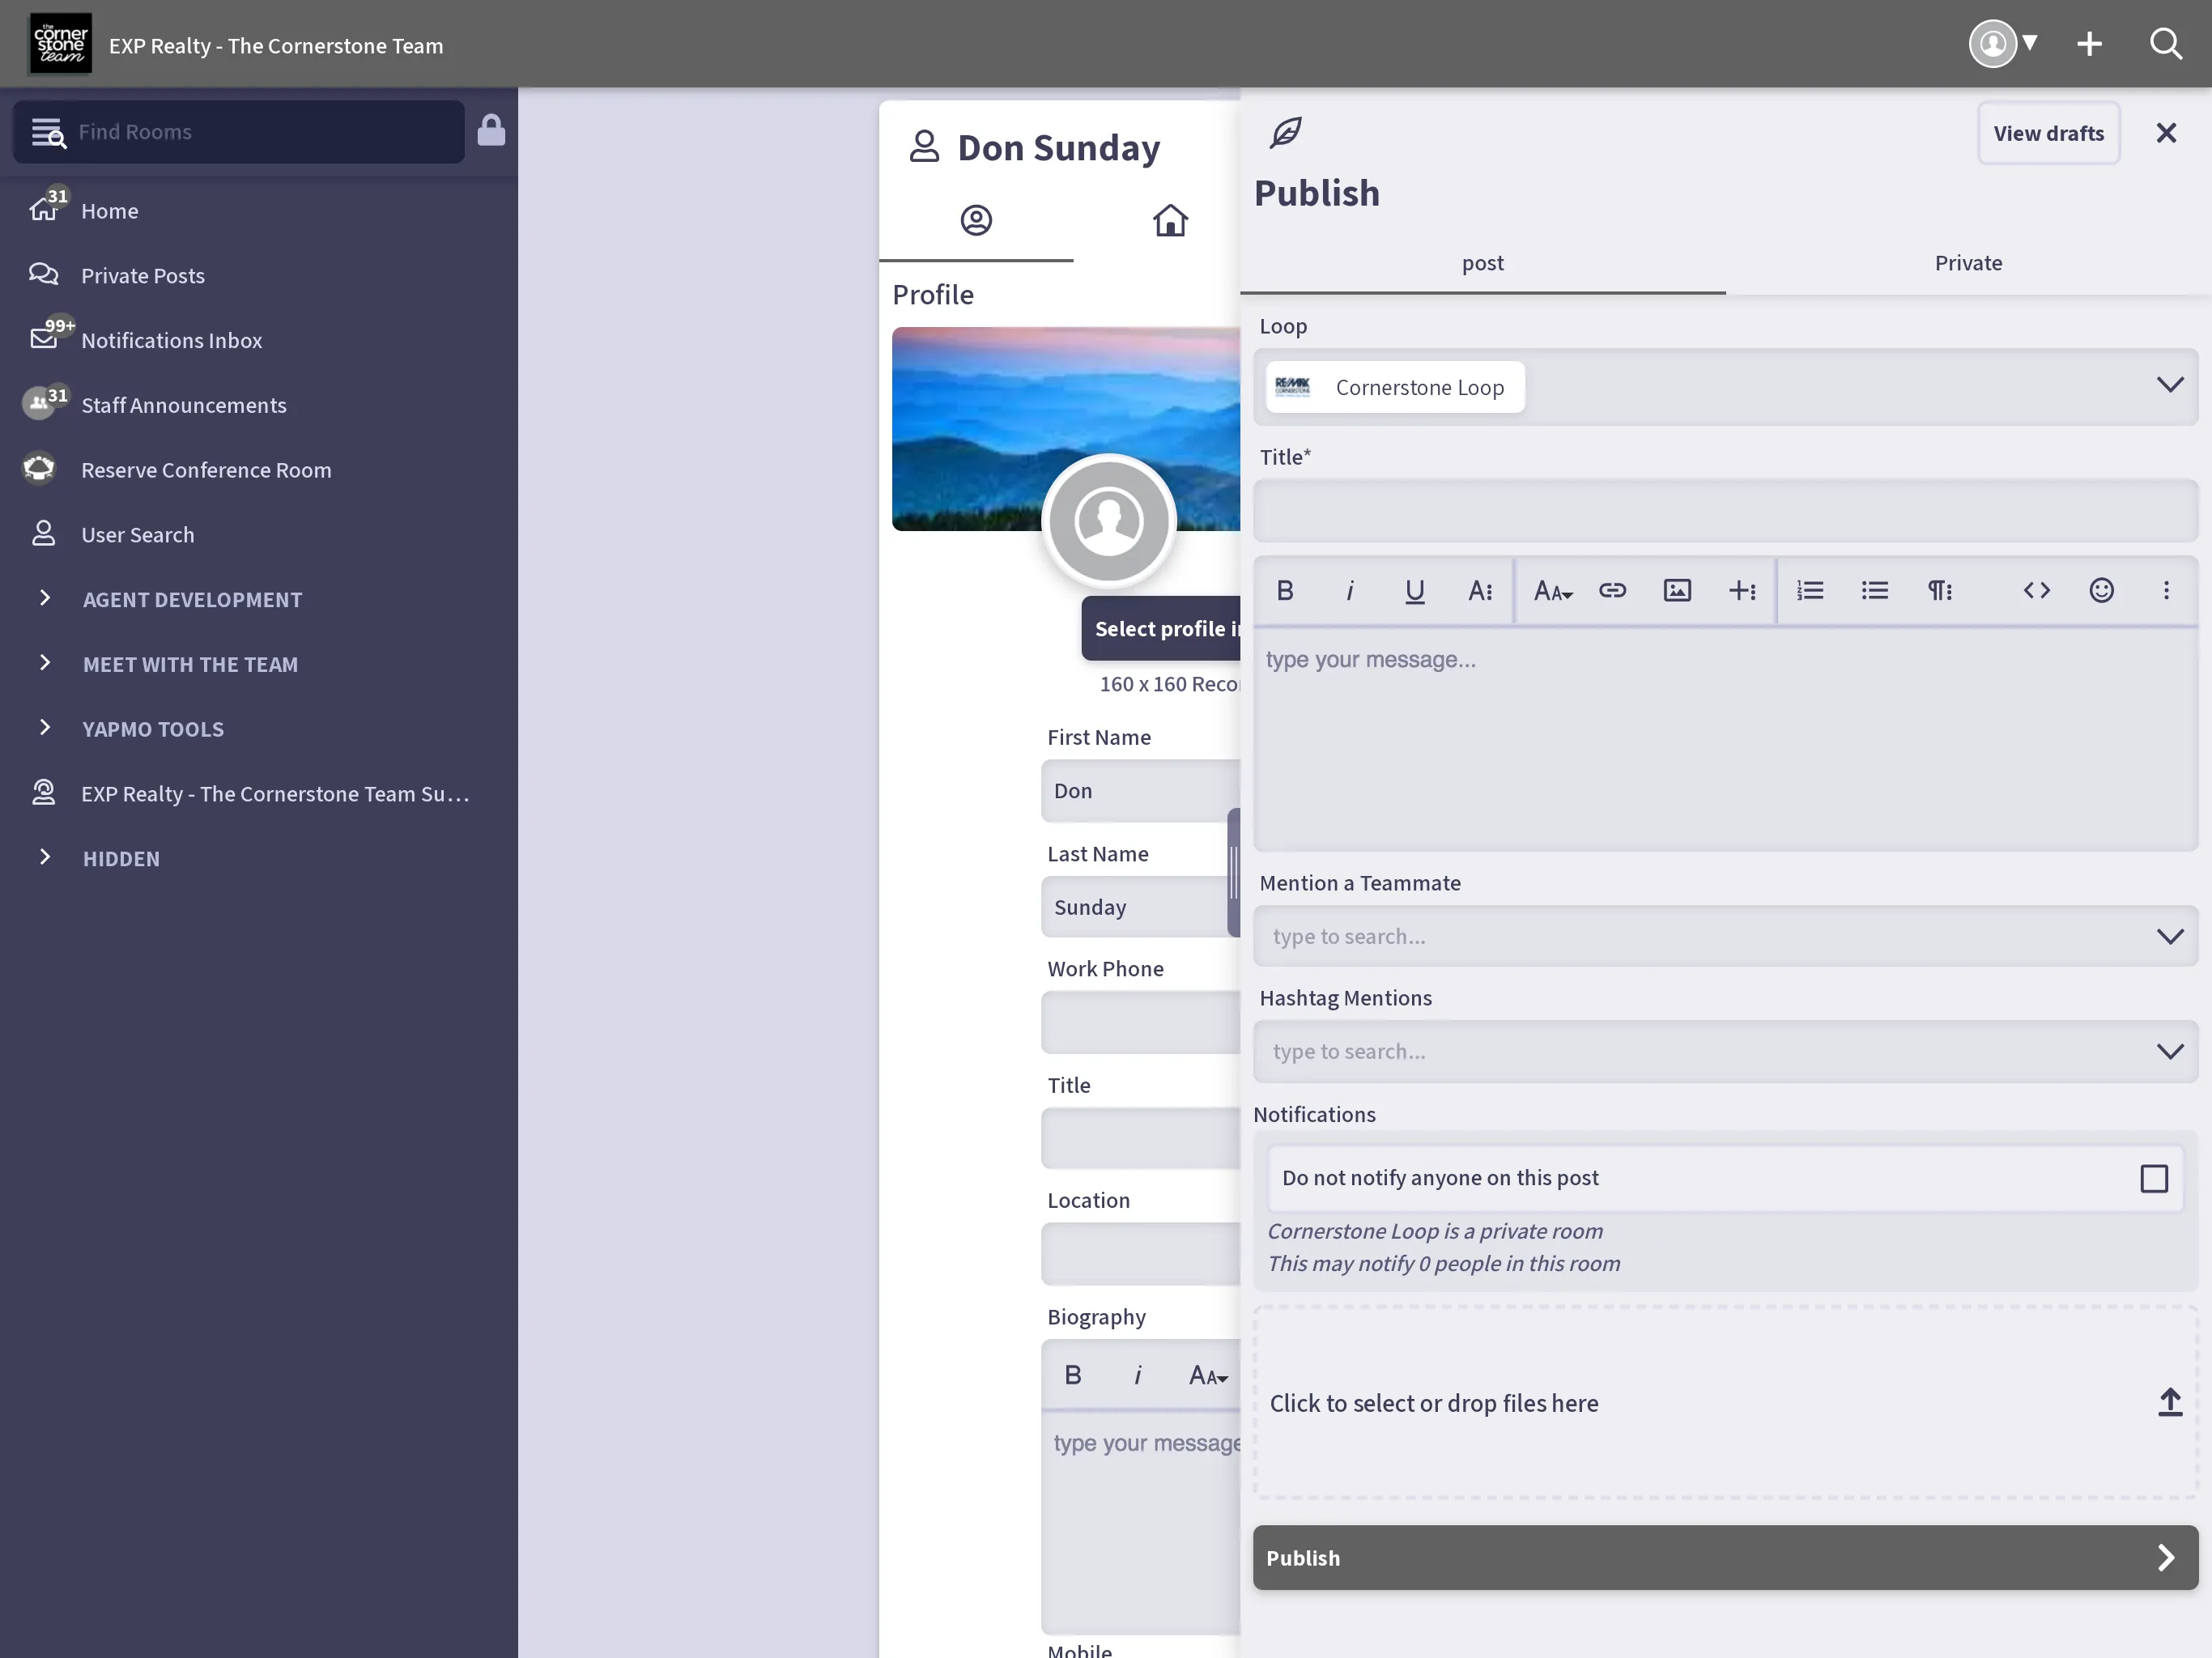Viewport: 2212px width, 1658px height.
Task: Click the Title input in Publish panel
Action: (1725, 511)
